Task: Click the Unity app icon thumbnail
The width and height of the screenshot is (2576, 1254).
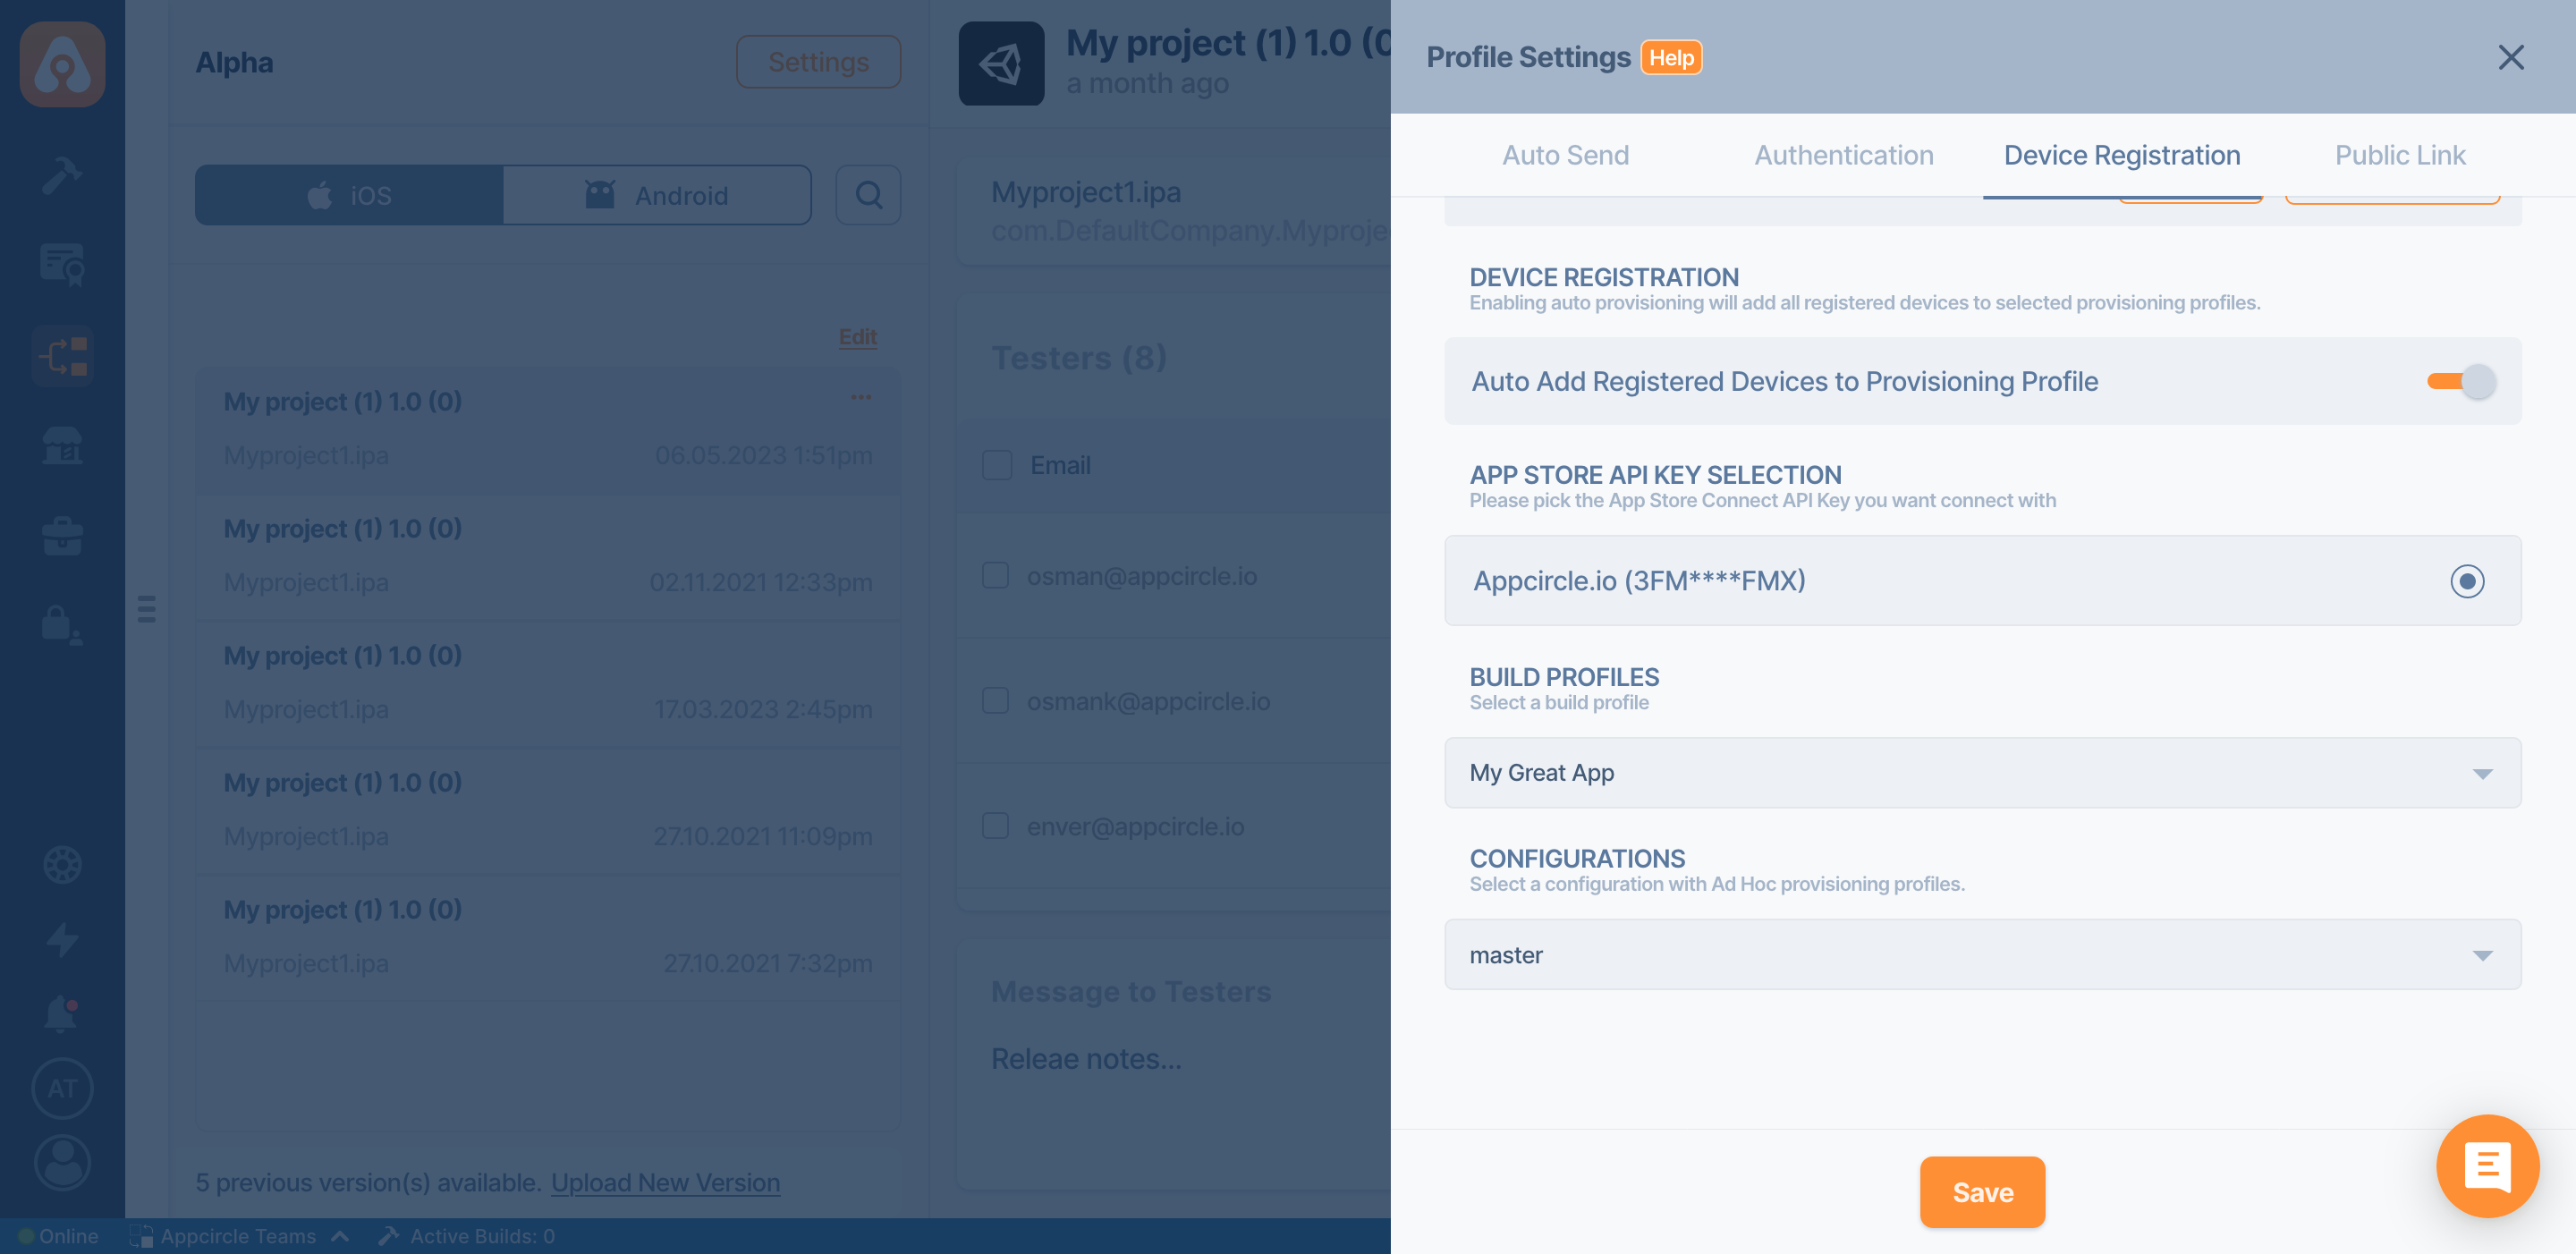Action: [1001, 64]
